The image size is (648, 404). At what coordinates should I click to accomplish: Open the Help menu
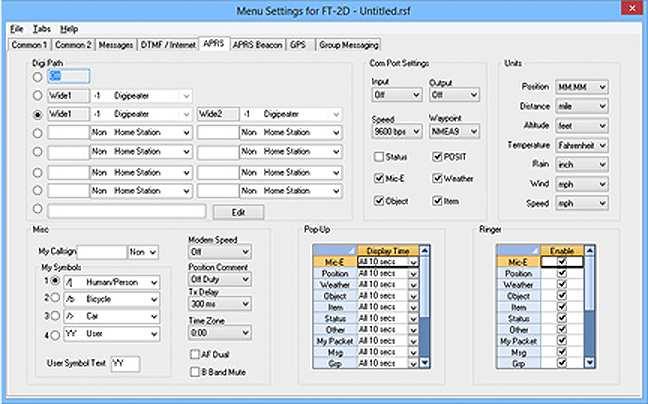coord(69,29)
